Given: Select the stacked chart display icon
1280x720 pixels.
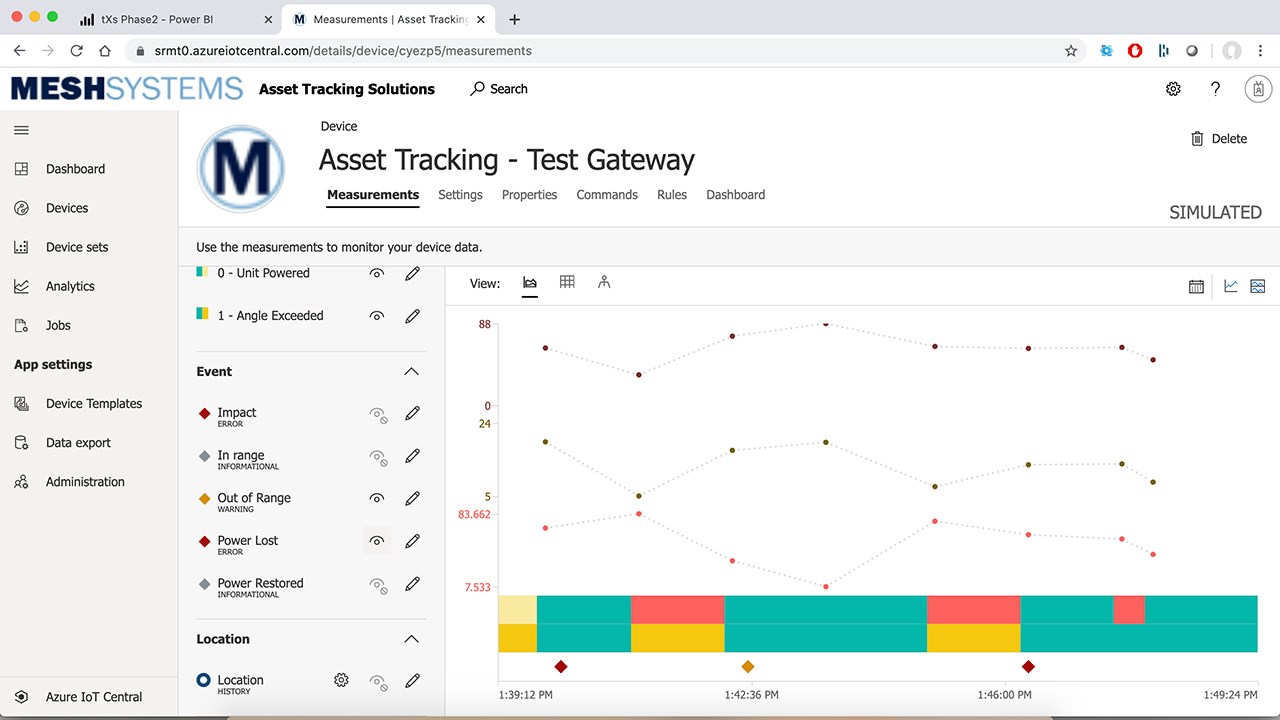Looking at the screenshot, I should (x=1258, y=286).
